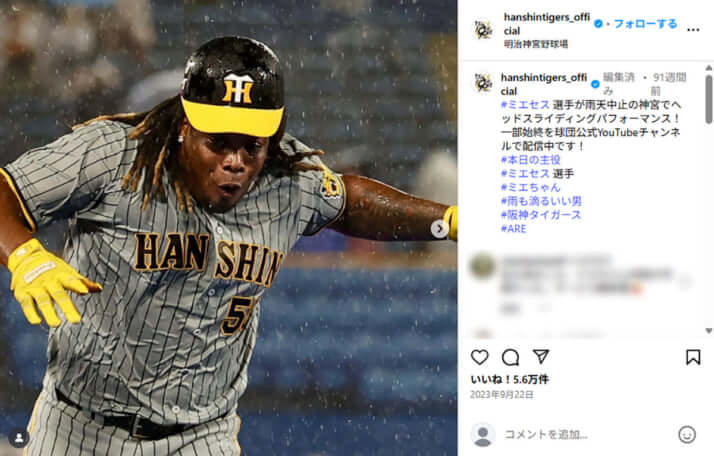This screenshot has width=714, height=456.
Task: Open the three-dot more options menu
Action: coord(693,30)
